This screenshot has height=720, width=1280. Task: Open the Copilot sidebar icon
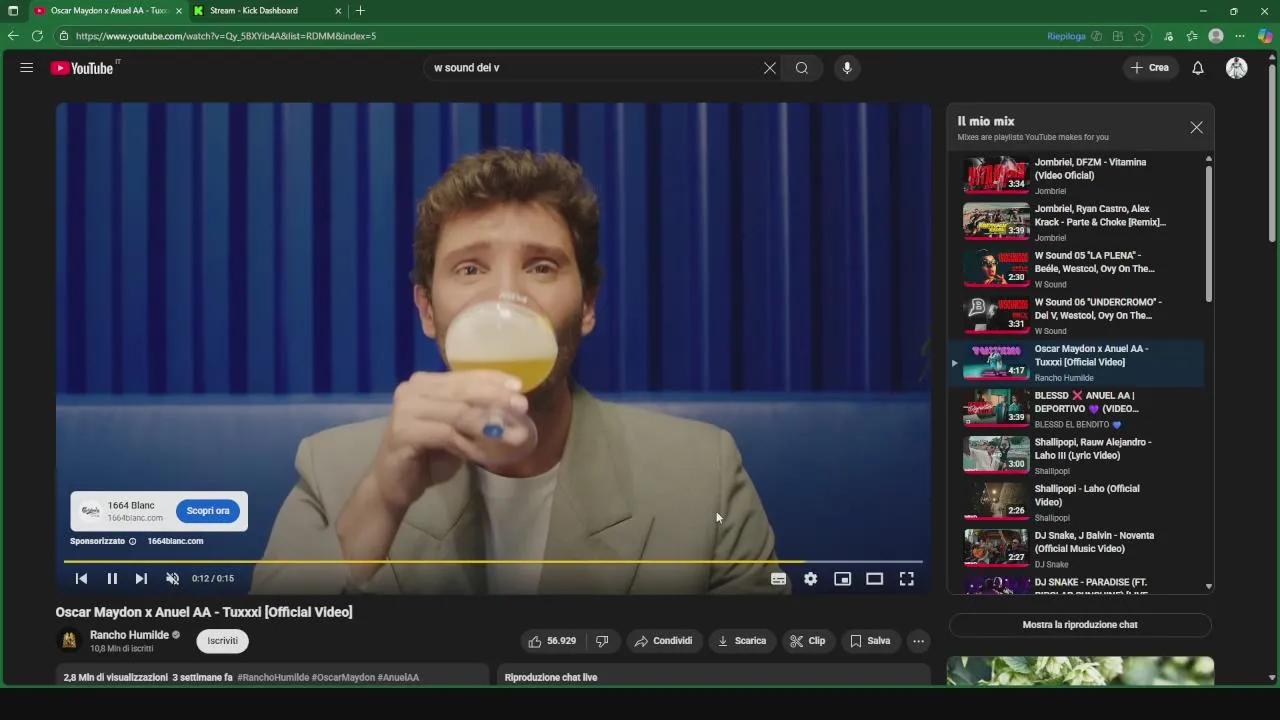coord(1265,36)
